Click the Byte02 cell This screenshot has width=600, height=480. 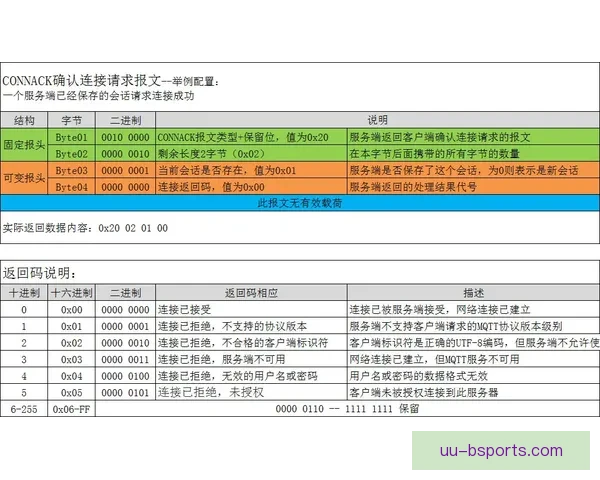tap(72, 153)
